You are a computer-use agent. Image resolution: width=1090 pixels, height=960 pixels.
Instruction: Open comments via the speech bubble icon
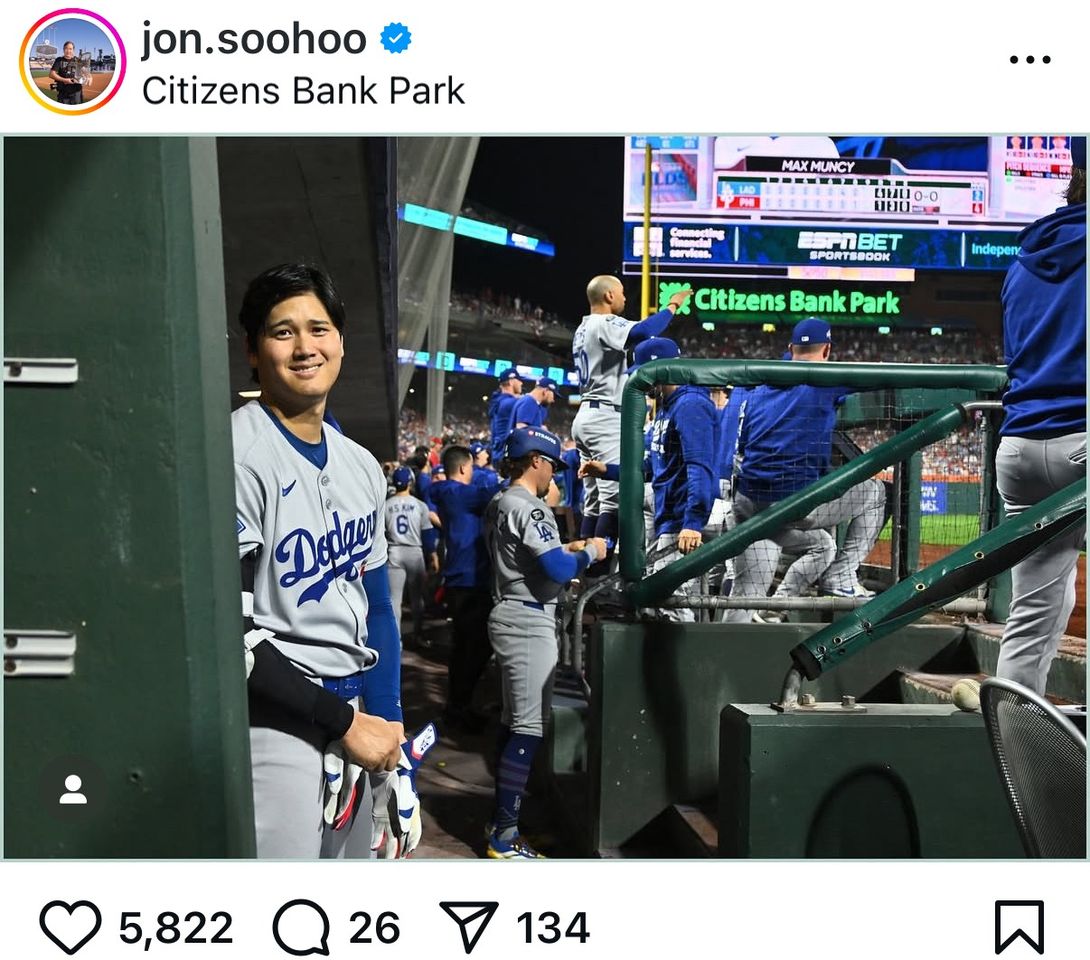[301, 927]
